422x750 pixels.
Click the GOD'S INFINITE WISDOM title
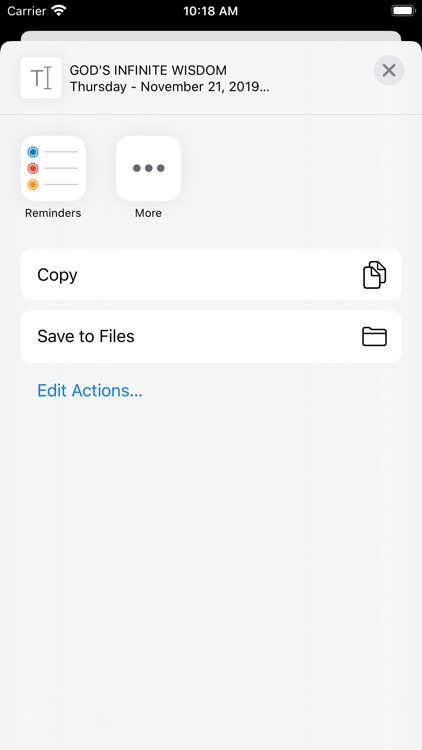click(148, 70)
